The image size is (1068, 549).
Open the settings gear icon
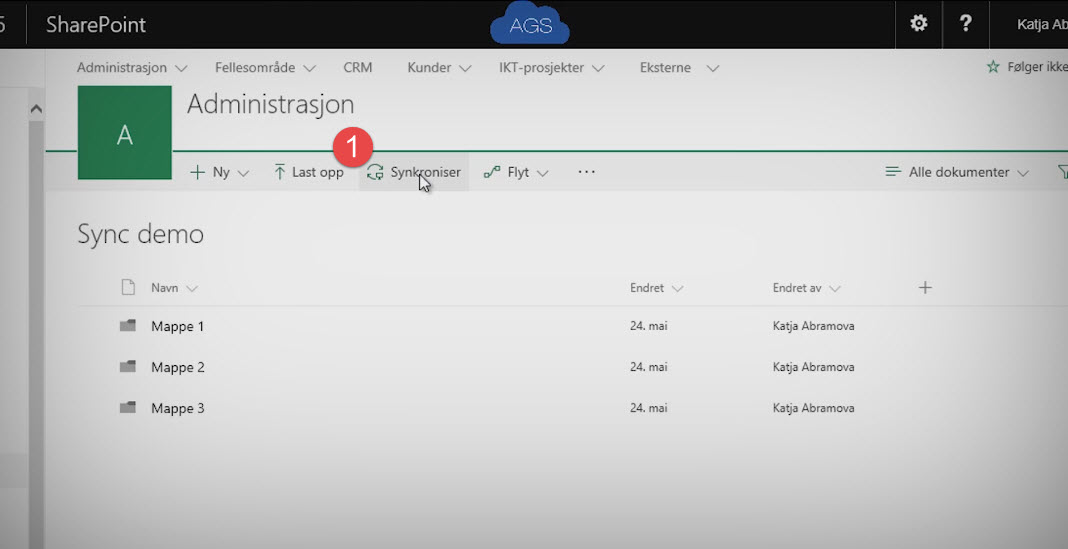click(918, 24)
